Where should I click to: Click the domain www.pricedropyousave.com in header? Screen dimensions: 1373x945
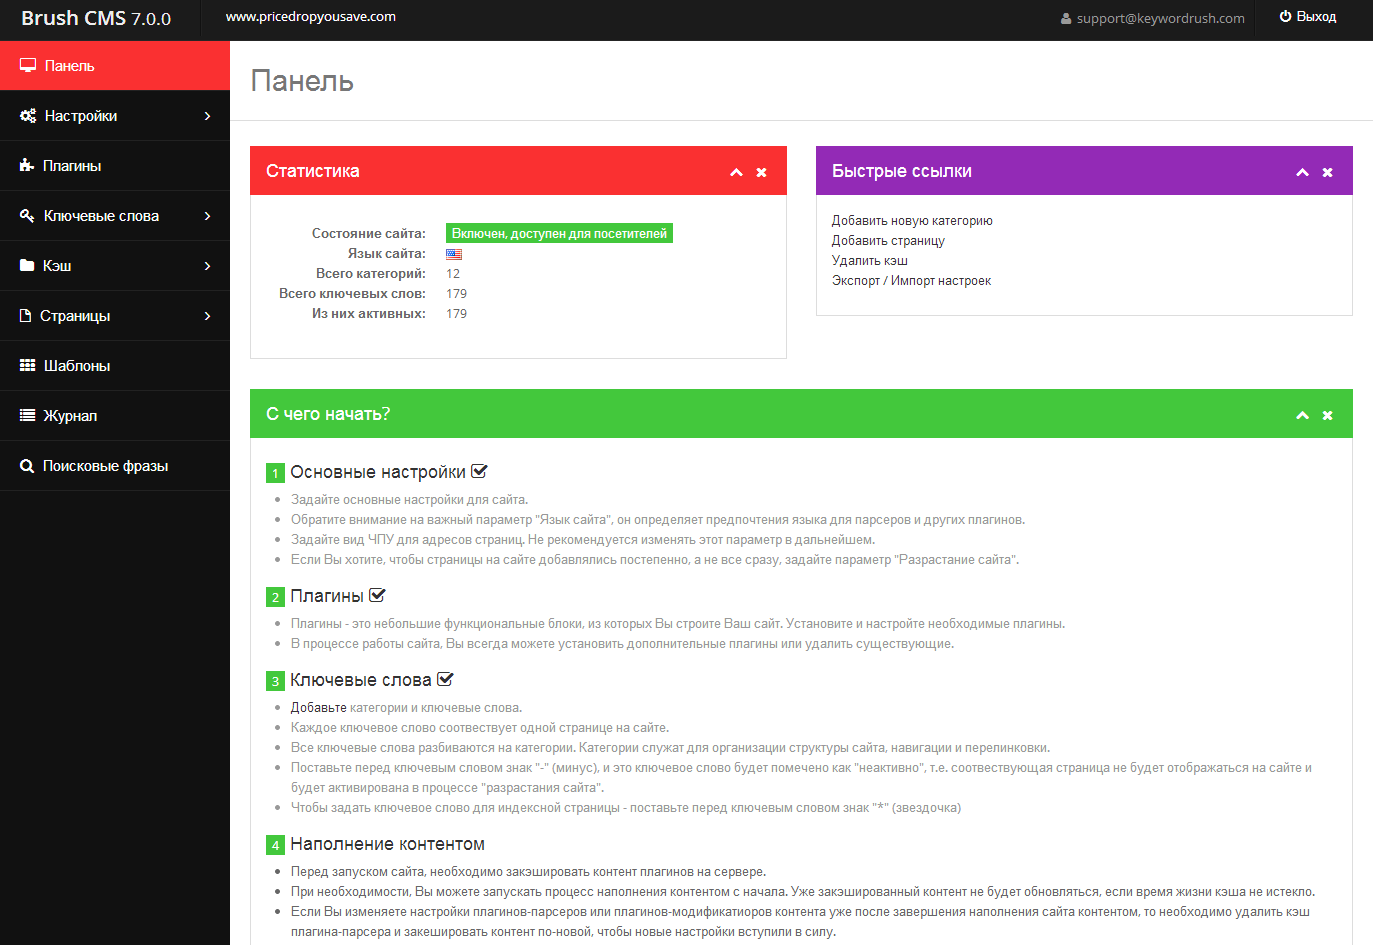click(311, 17)
